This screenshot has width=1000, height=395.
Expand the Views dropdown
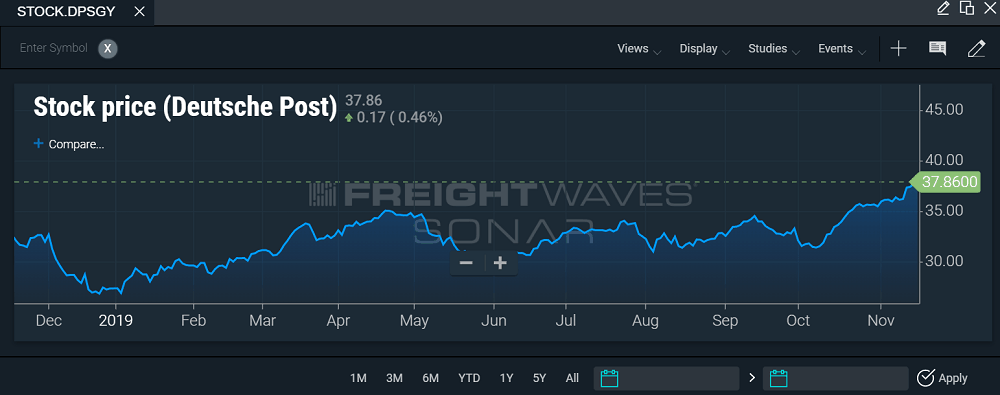(639, 49)
